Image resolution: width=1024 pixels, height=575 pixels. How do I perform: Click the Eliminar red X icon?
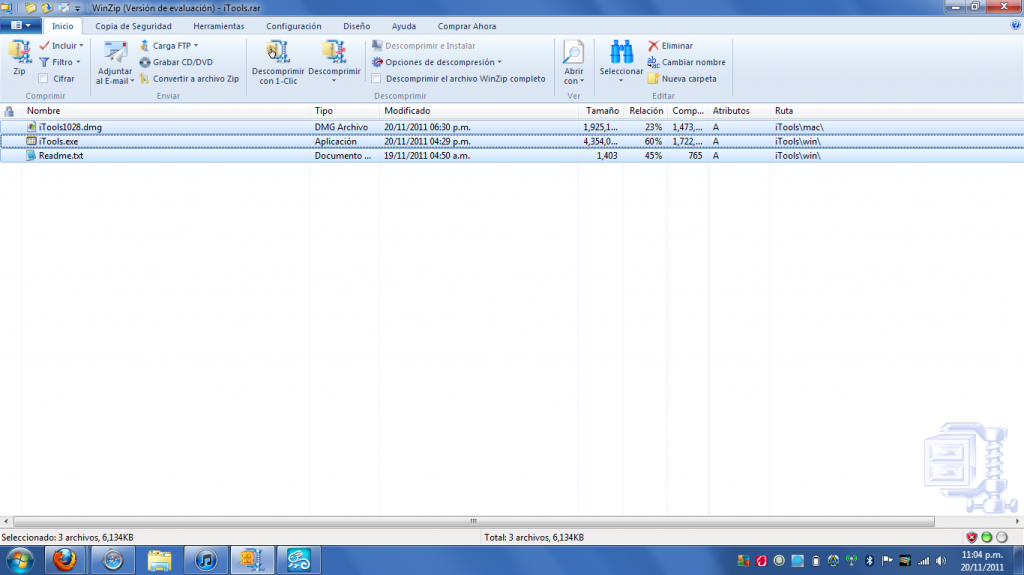tap(653, 45)
